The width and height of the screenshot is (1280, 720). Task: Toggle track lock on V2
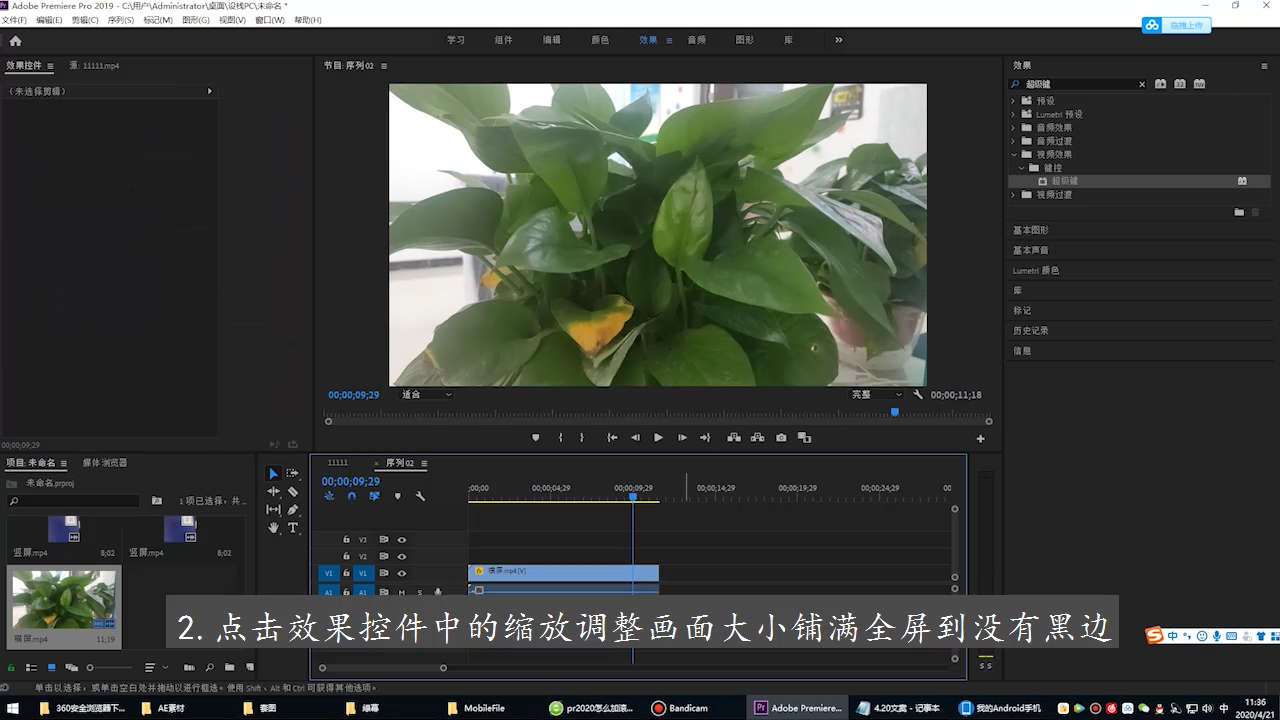tap(346, 556)
